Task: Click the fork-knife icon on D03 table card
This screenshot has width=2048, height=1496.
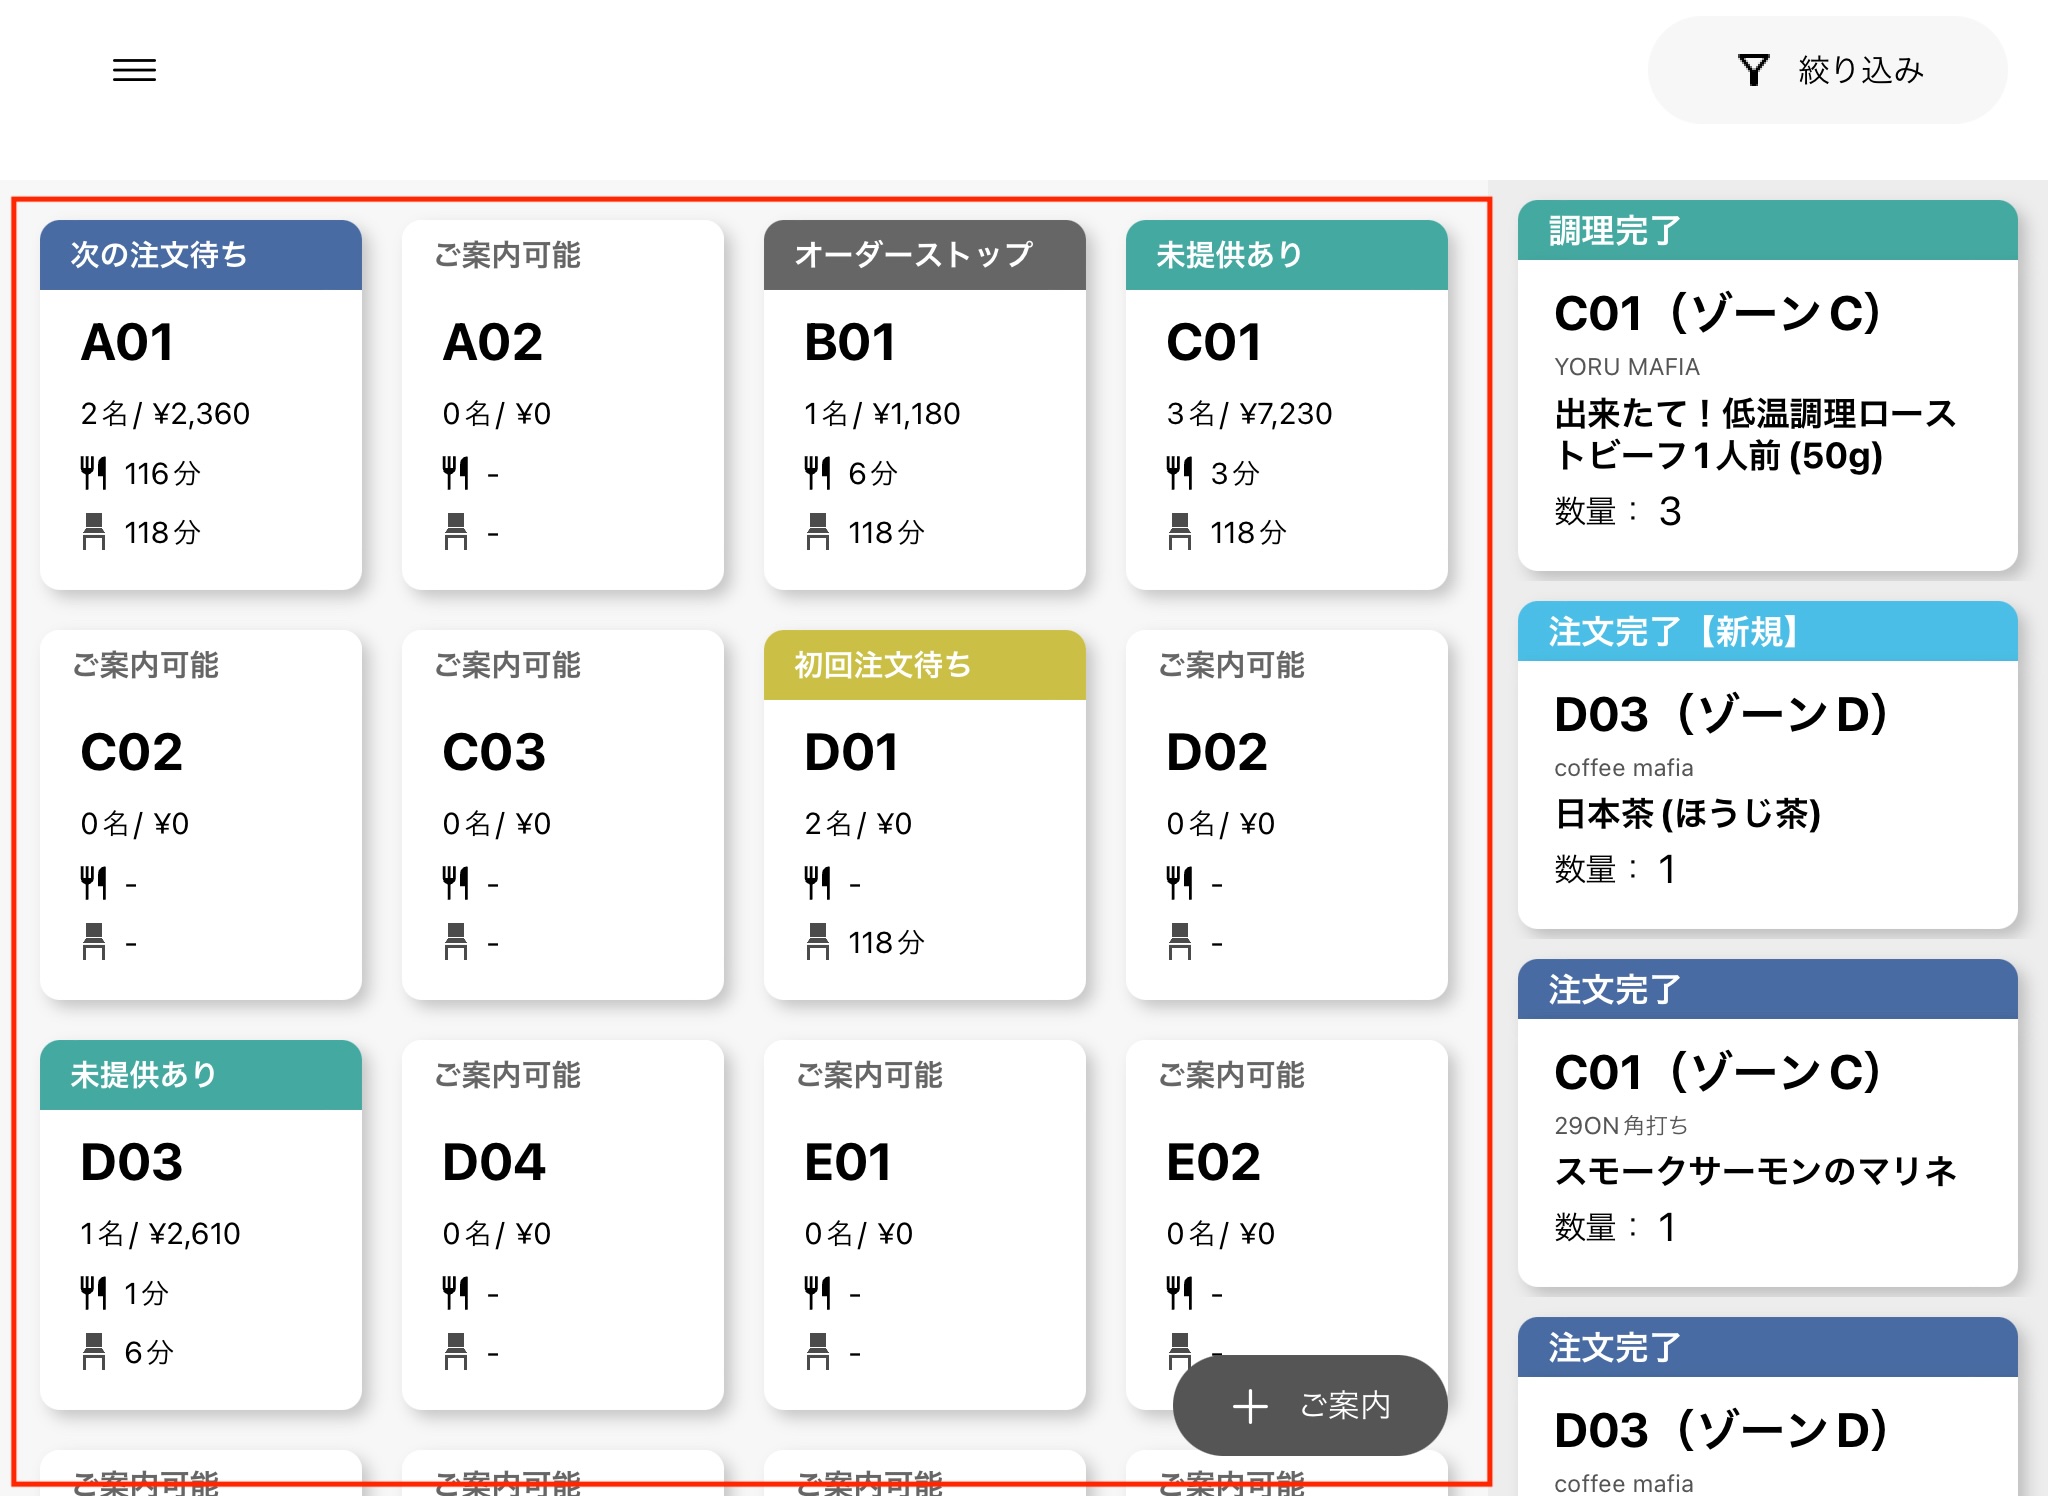Action: [94, 1293]
